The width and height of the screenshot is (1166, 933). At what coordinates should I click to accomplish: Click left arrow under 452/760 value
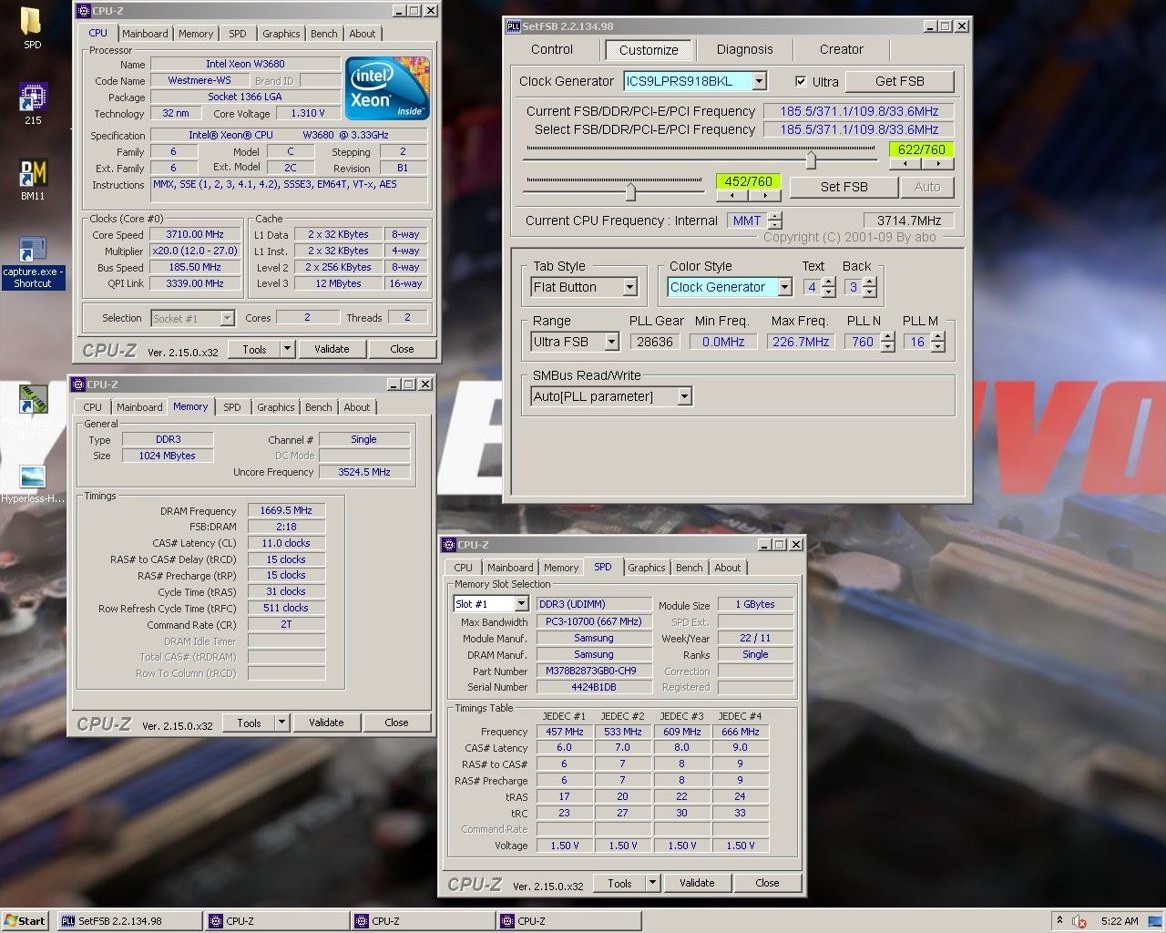click(x=732, y=196)
